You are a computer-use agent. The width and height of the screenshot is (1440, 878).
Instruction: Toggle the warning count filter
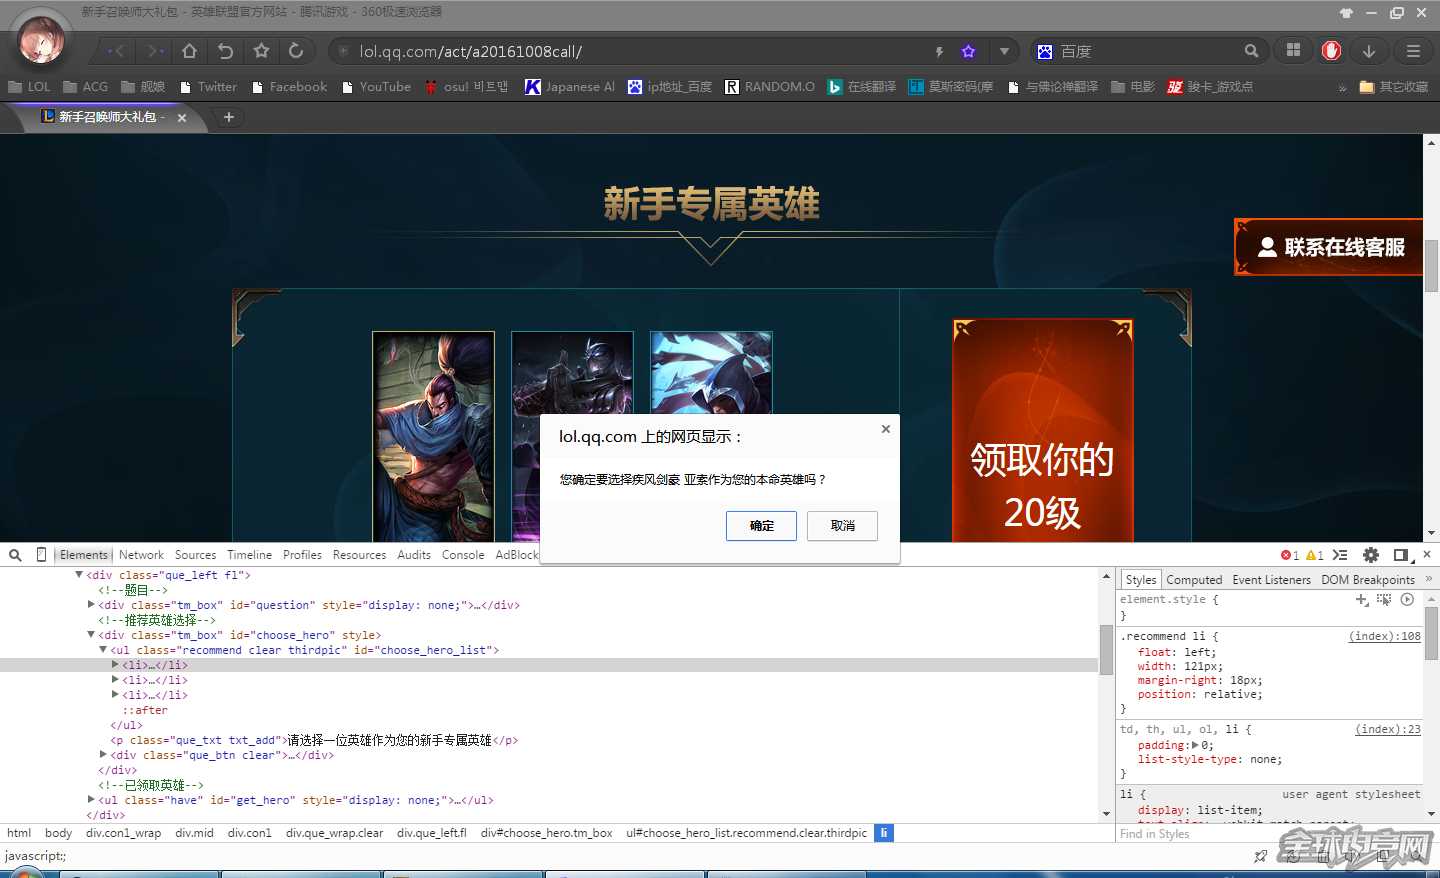point(1312,555)
